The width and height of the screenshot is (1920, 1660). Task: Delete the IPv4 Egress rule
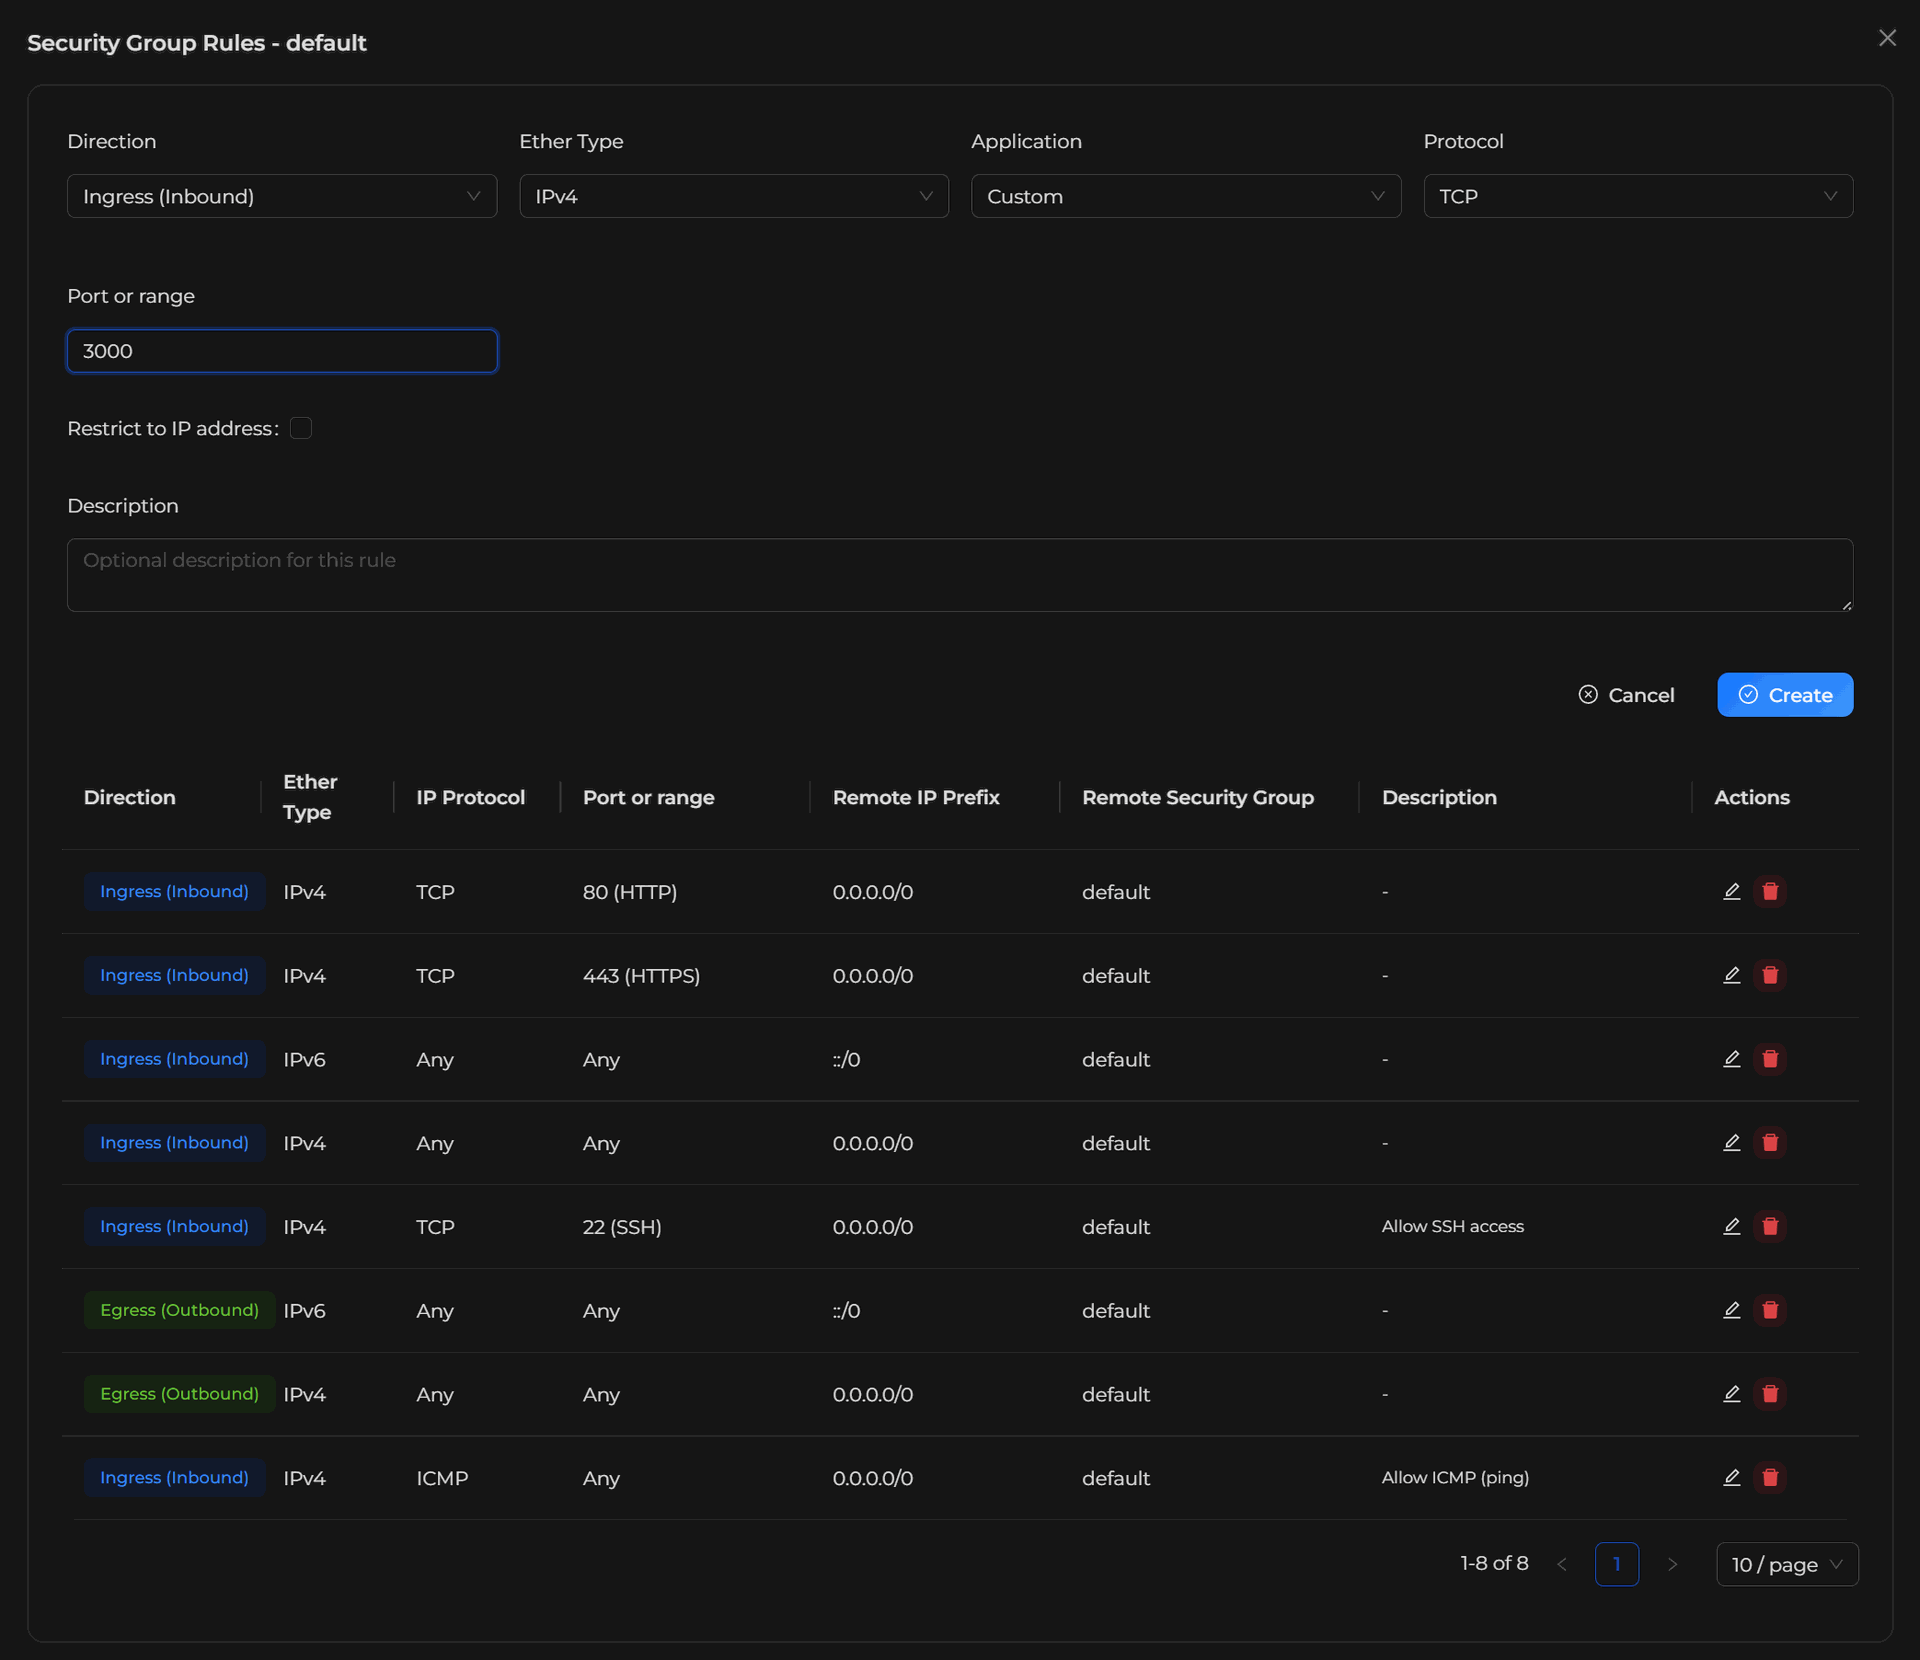[x=1770, y=1394]
